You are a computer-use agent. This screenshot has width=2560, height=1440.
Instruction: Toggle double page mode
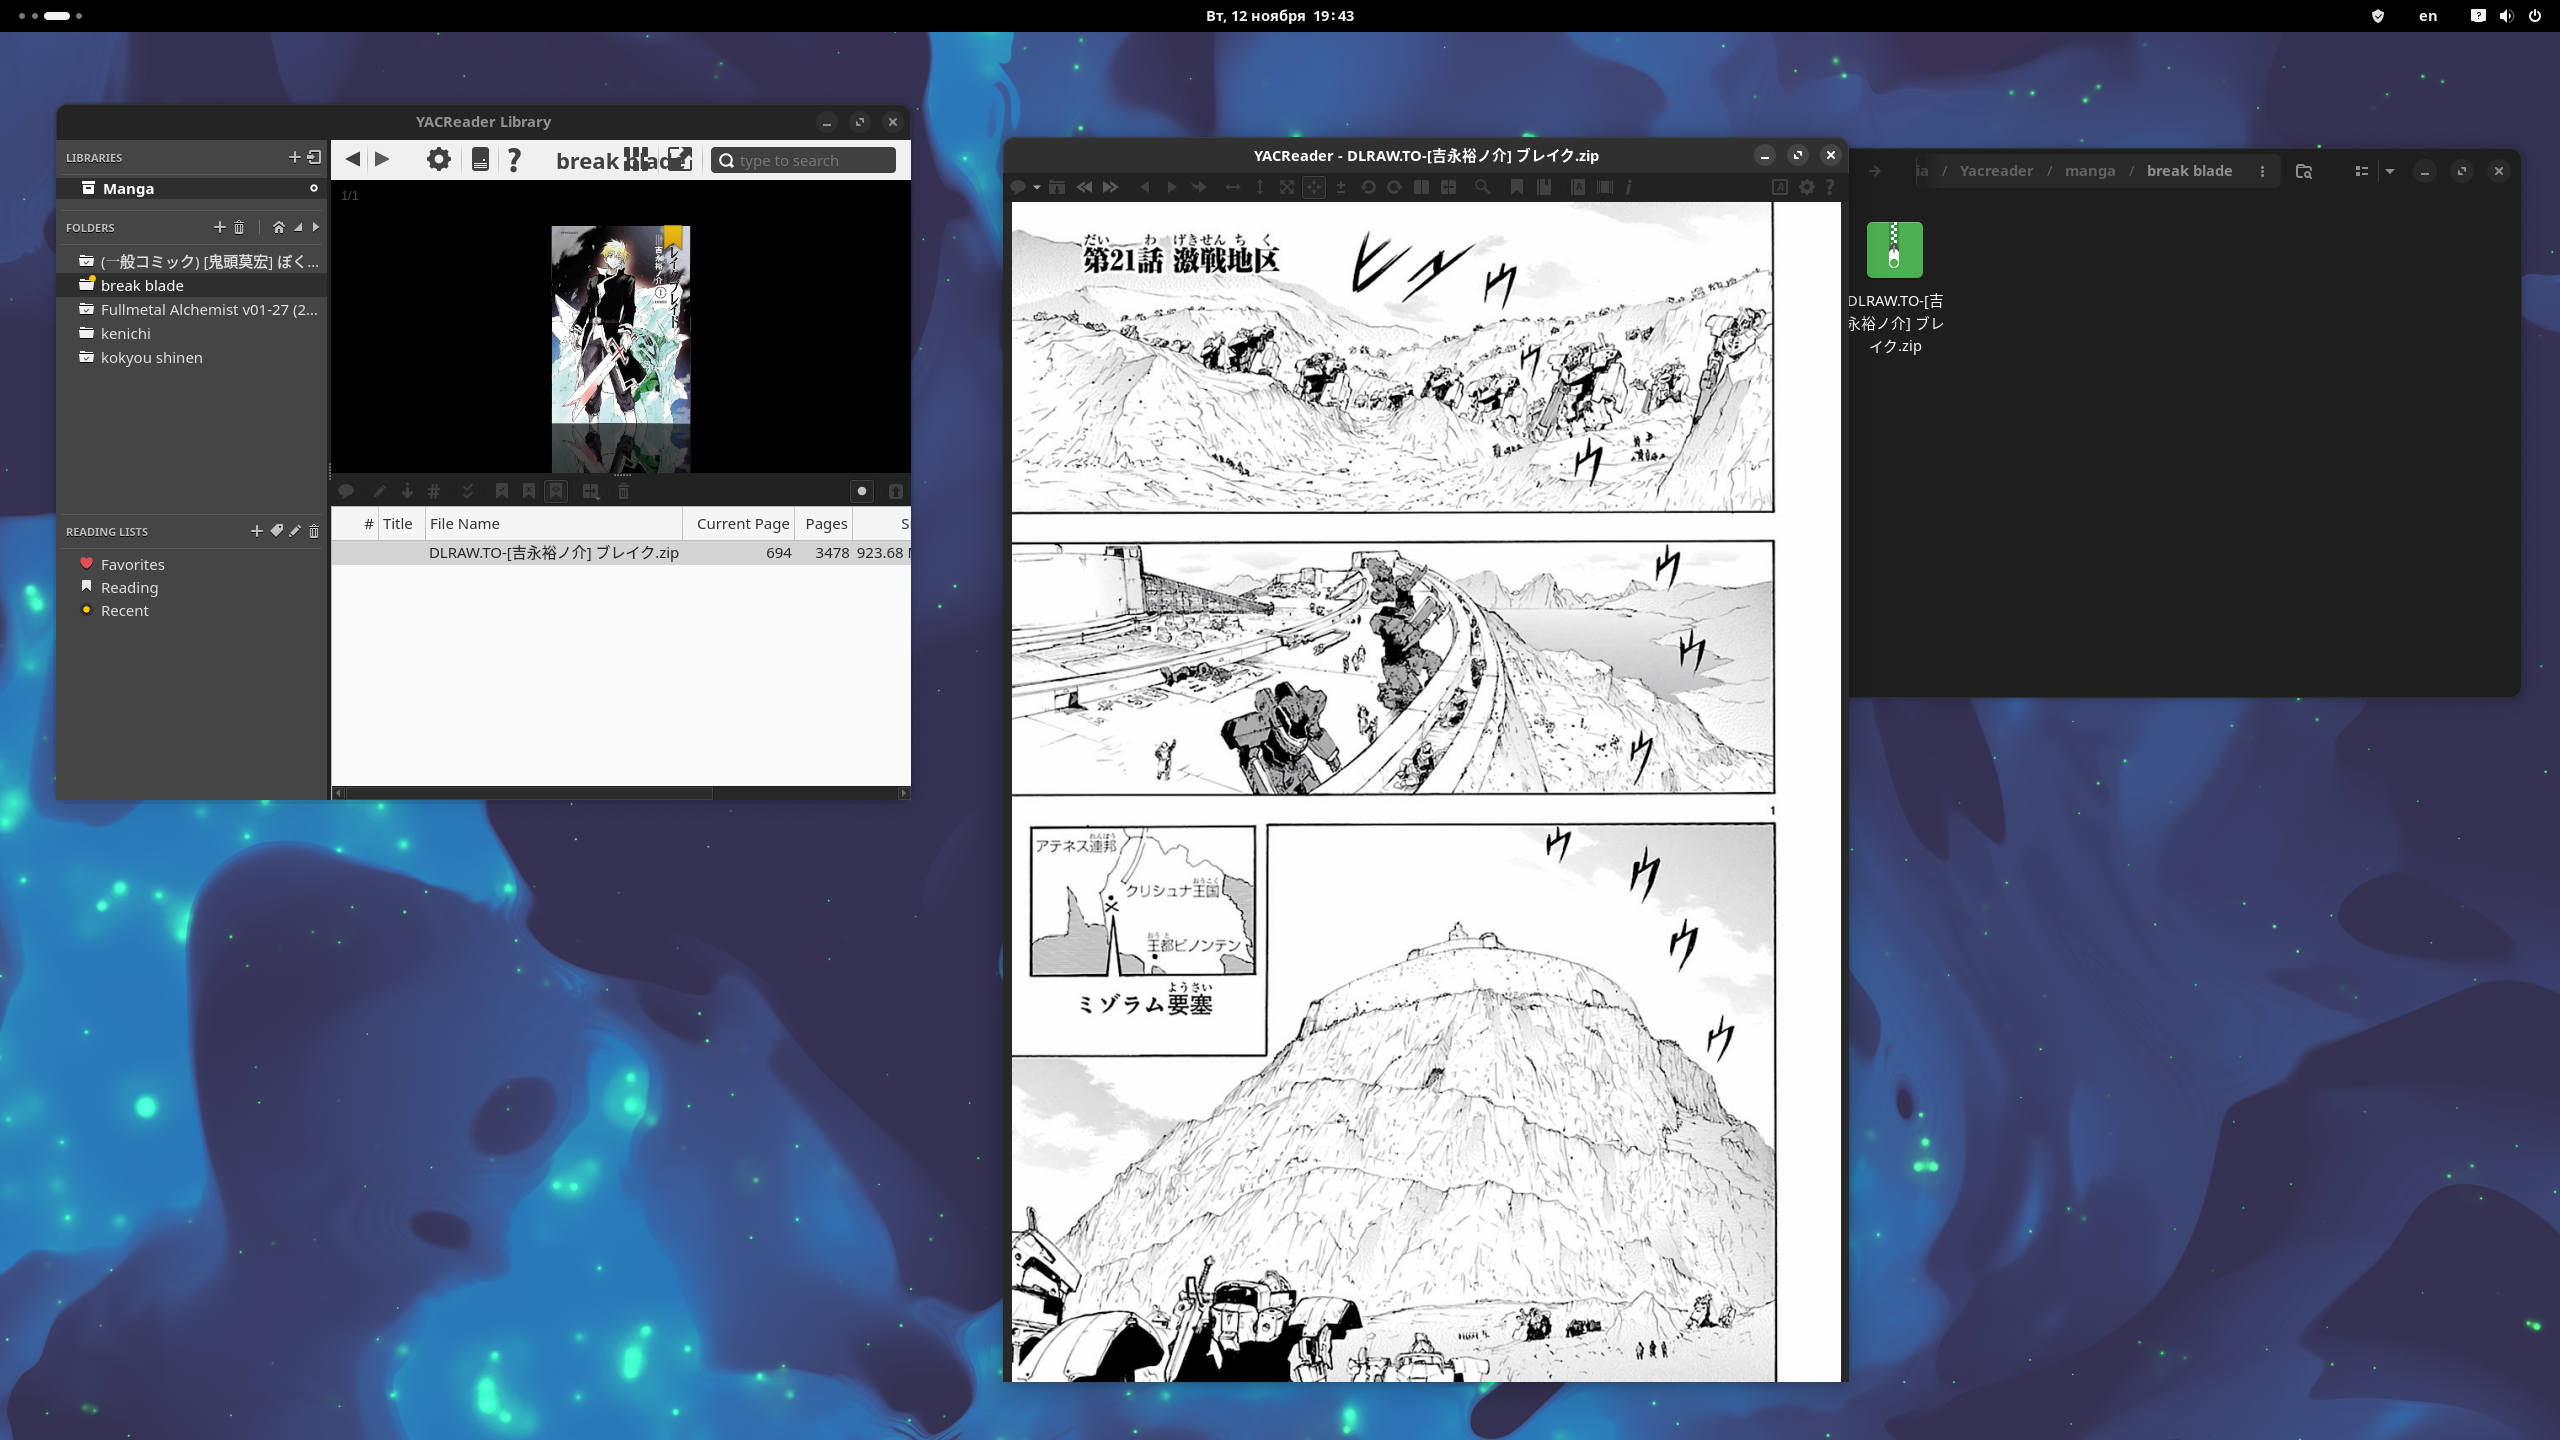pos(1421,187)
